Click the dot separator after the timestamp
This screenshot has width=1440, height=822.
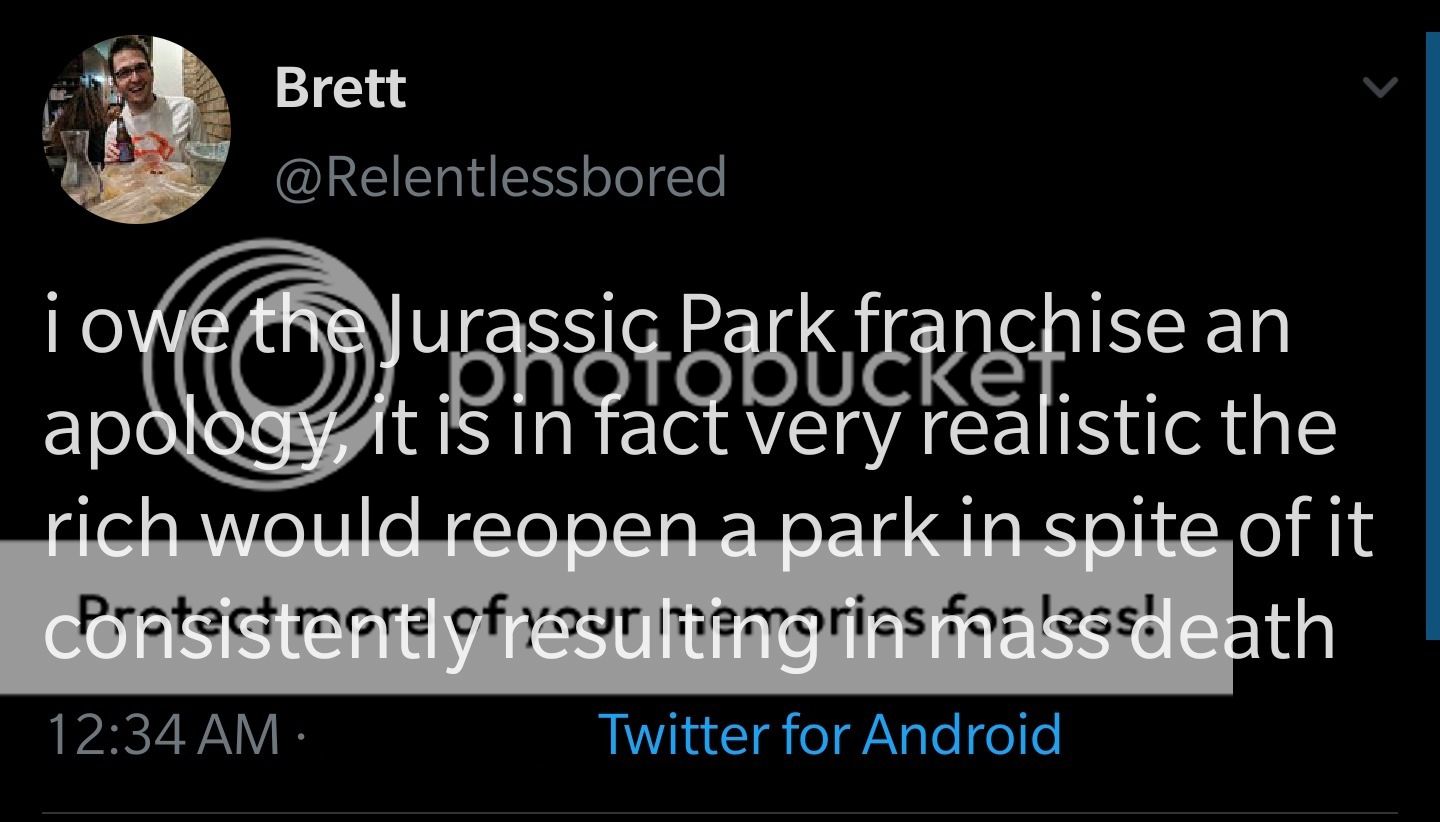pos(300,736)
